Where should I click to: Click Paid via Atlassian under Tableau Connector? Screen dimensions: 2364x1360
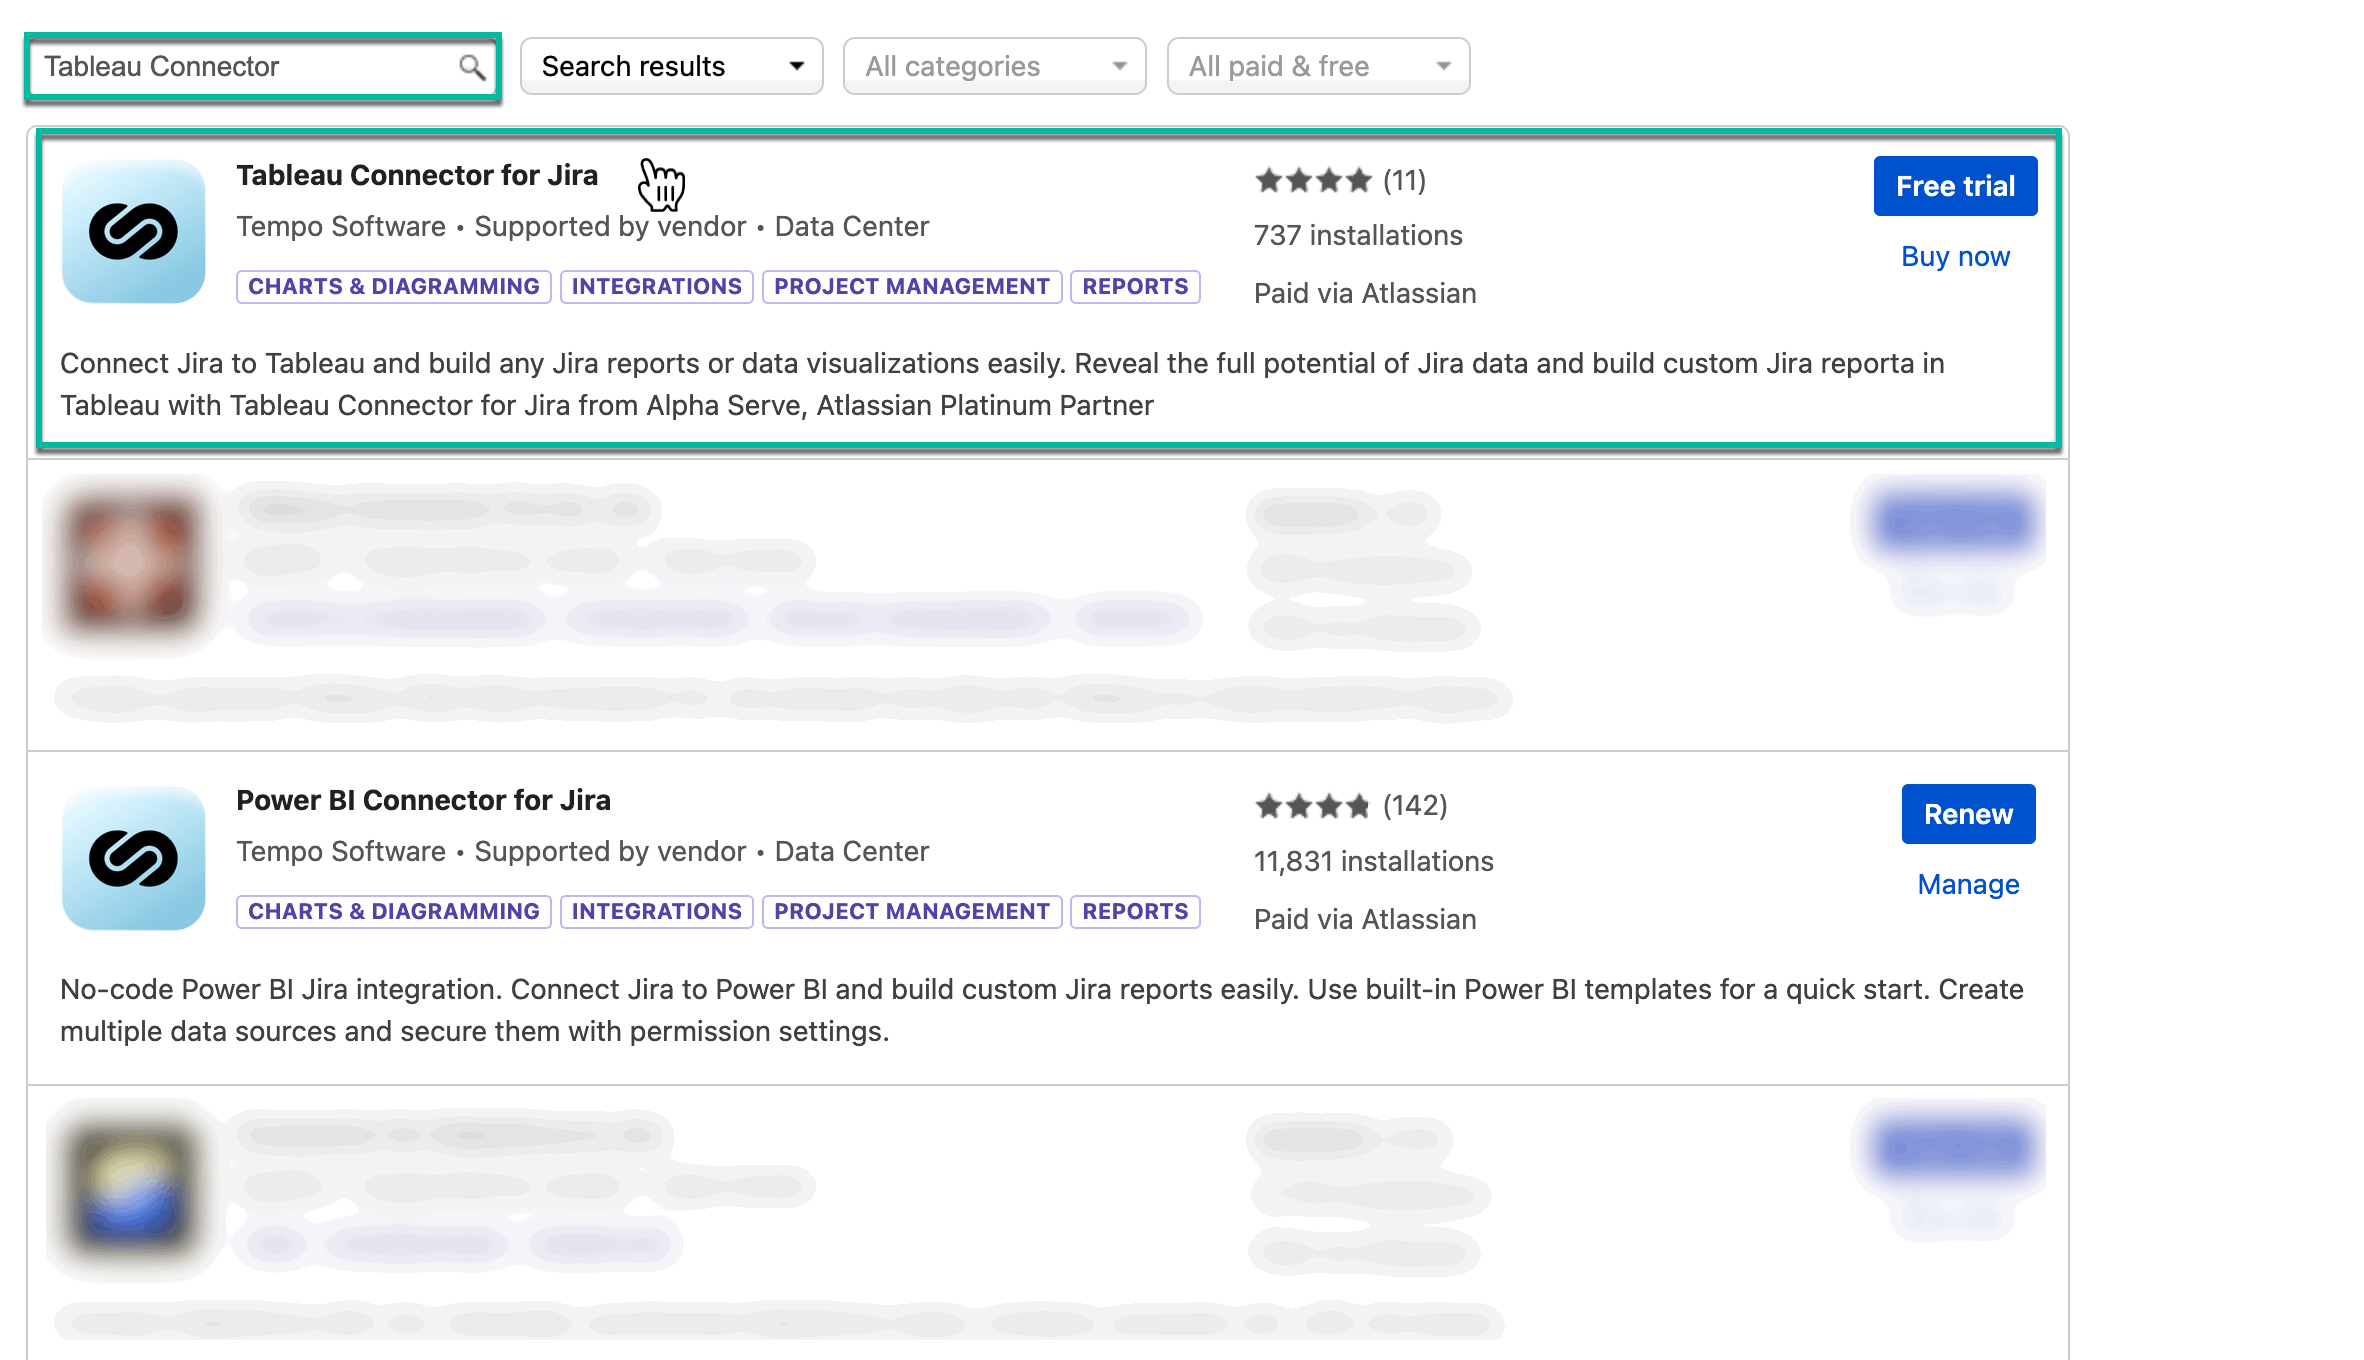coord(1365,294)
